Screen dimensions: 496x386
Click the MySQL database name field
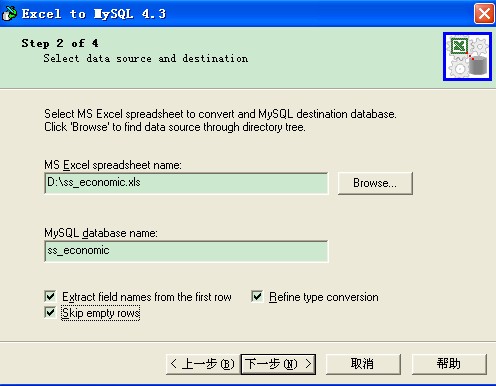[x=186, y=251]
